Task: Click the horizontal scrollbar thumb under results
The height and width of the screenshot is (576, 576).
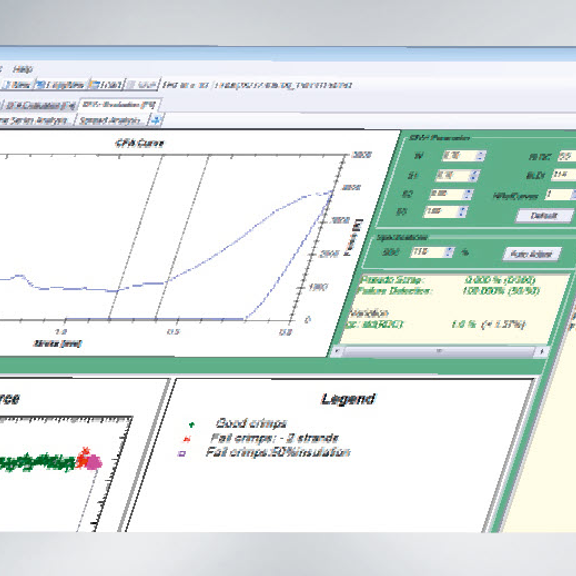Action: point(439,352)
